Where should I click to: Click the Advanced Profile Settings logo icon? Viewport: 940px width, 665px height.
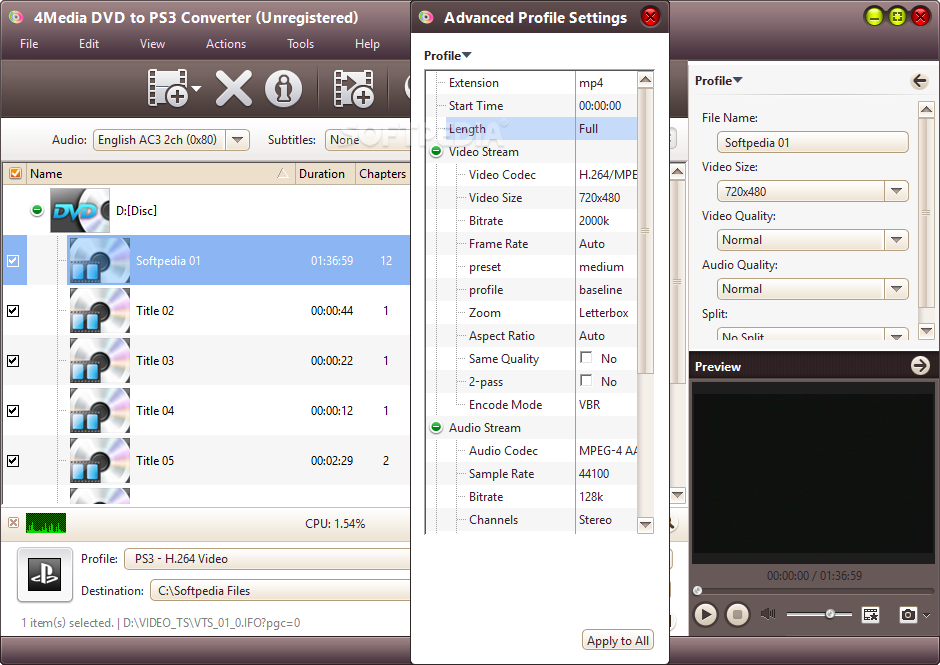click(426, 17)
